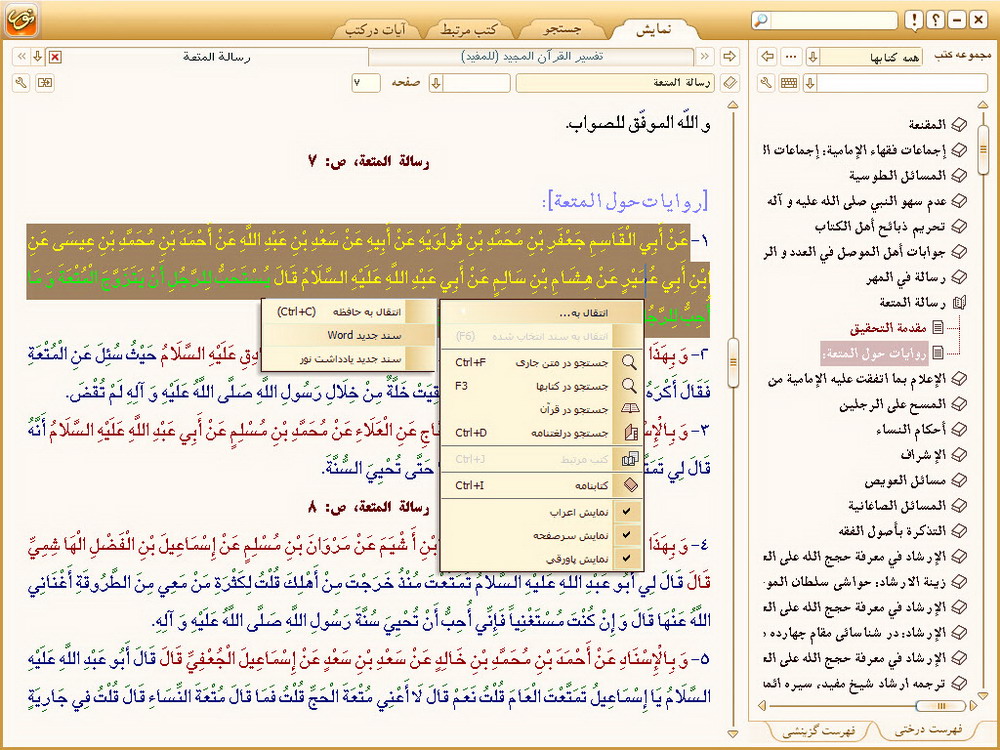Viewport: 1000px width, 750px height.
Task: Open help with the question mark button
Action: coord(935,20)
